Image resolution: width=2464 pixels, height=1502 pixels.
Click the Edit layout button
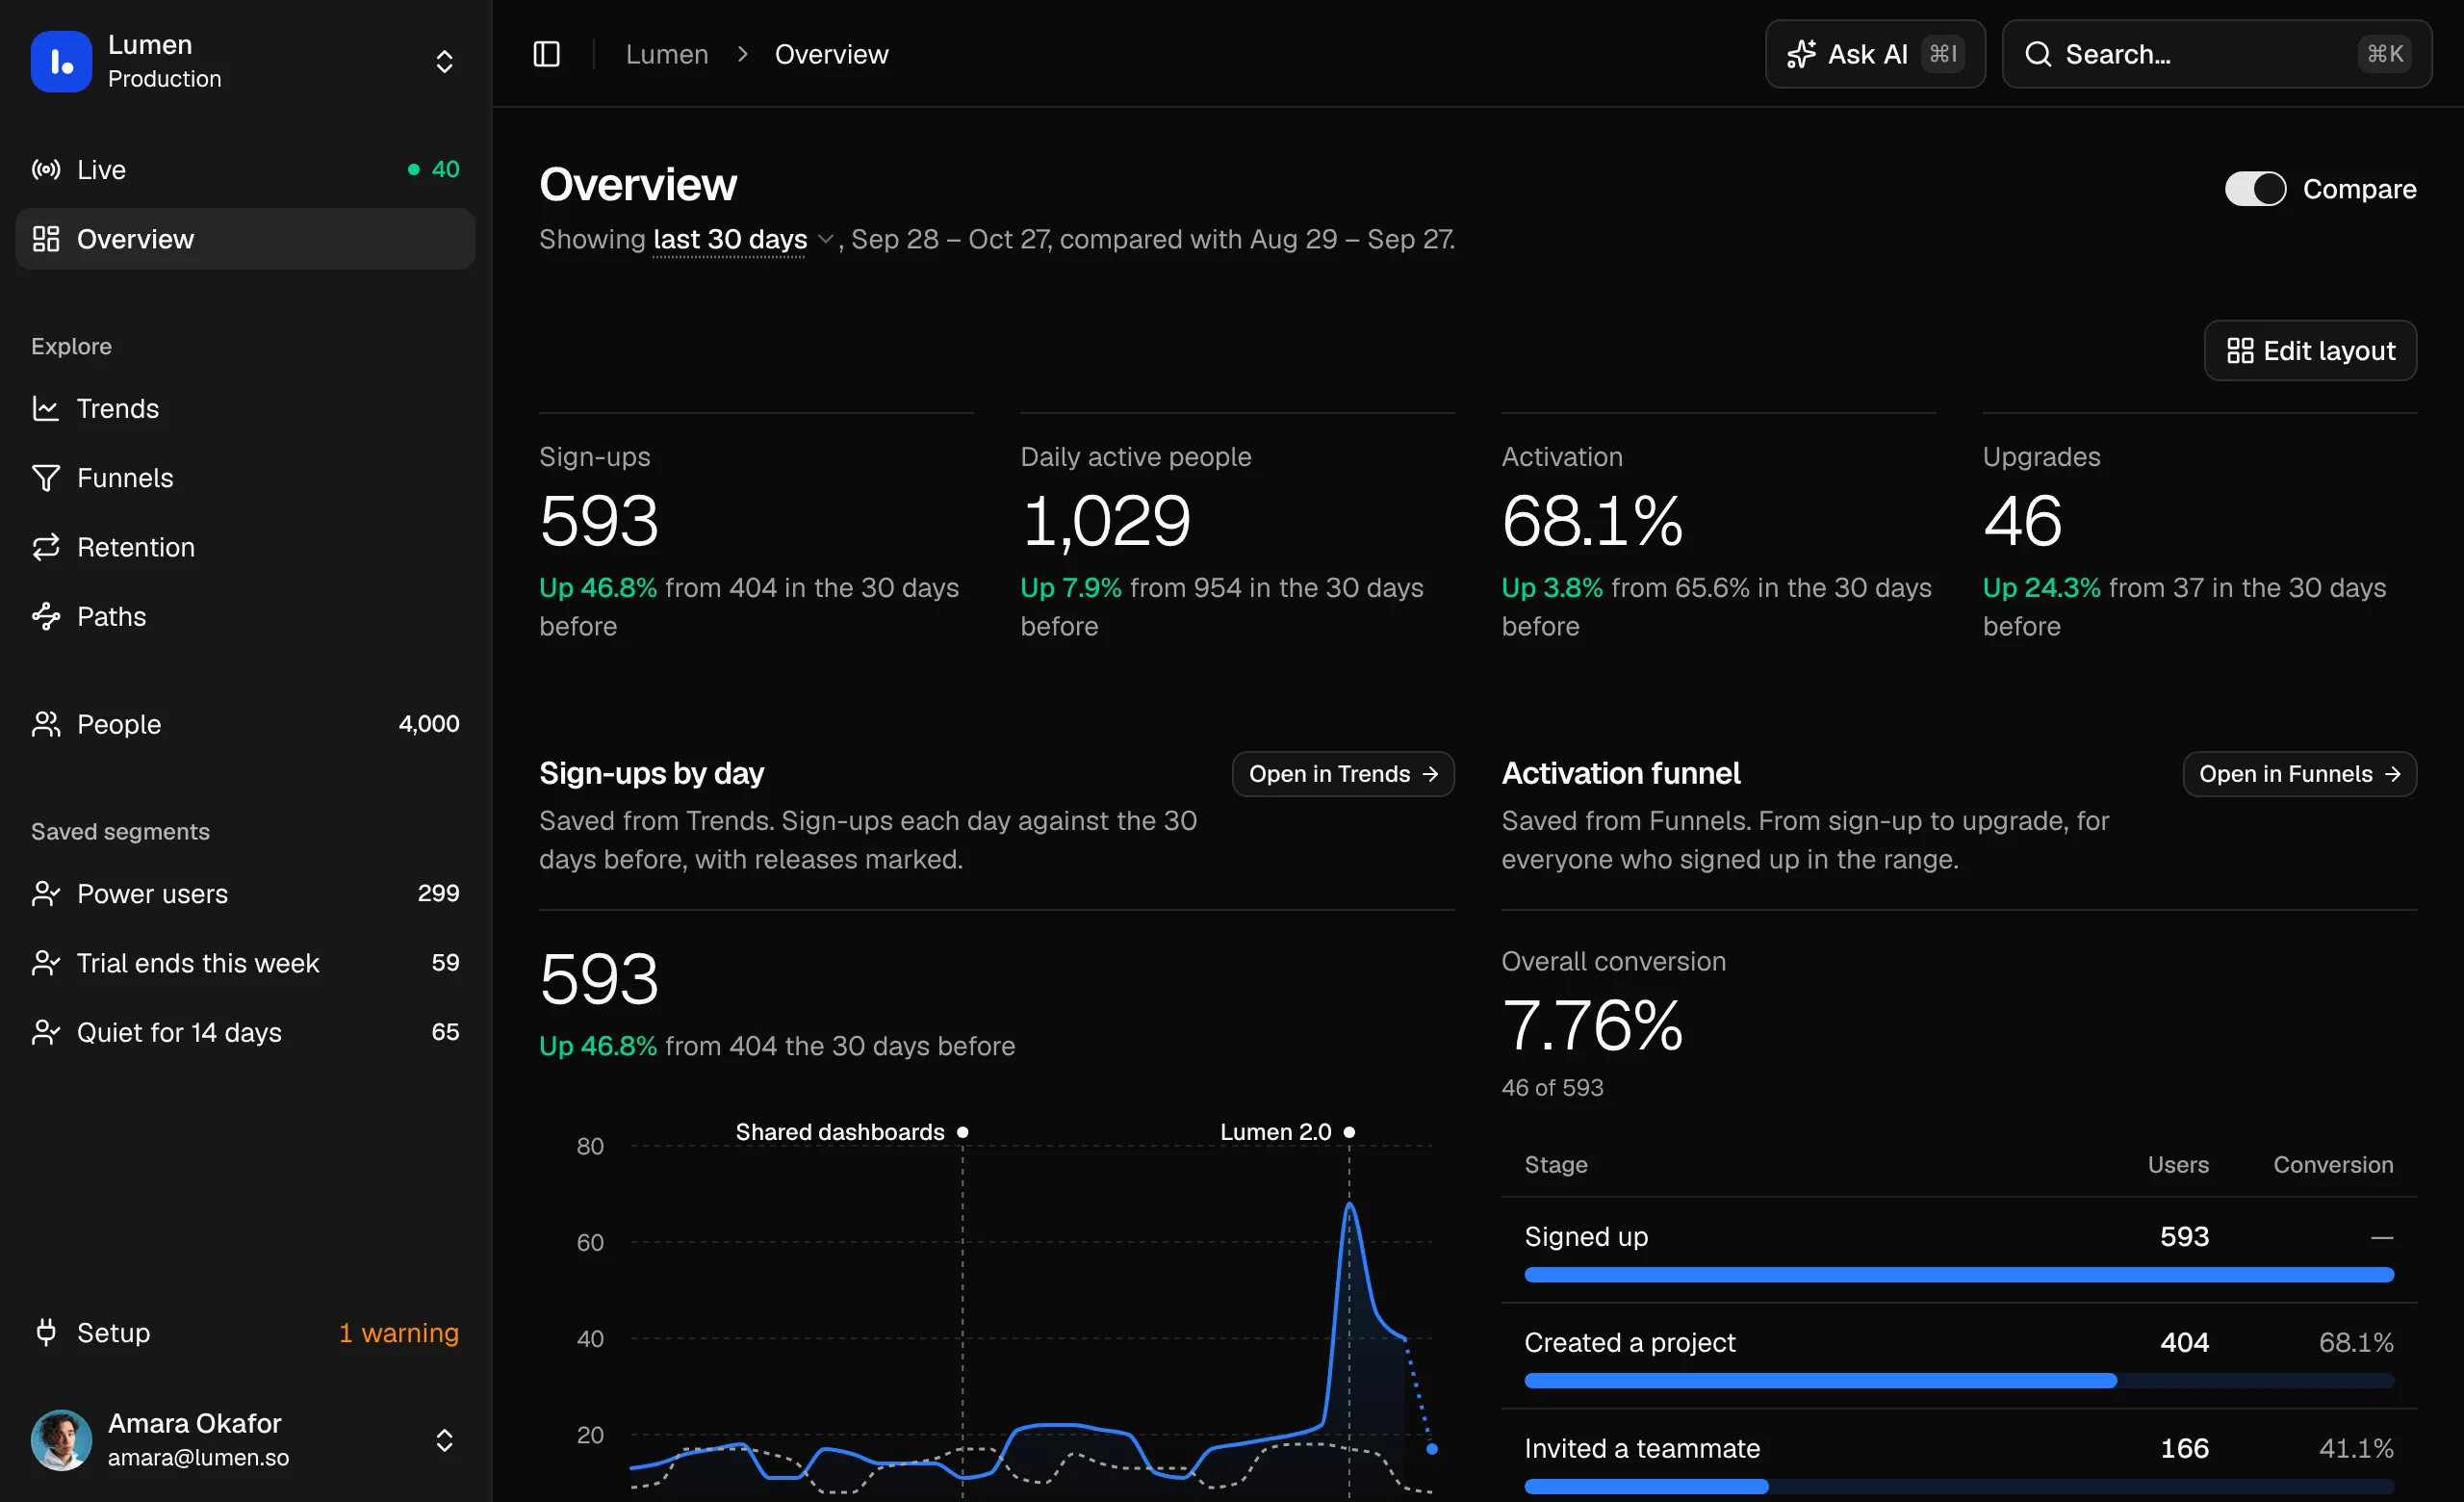2310,351
